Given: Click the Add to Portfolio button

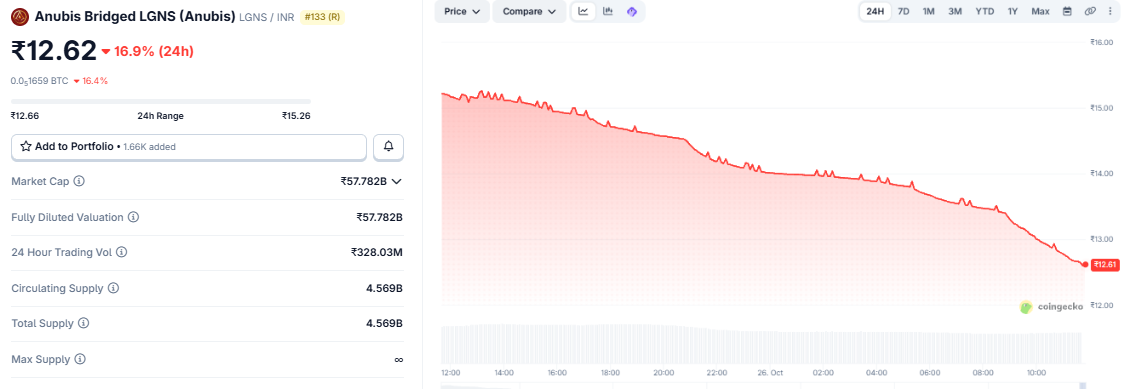Looking at the screenshot, I should 189,146.
